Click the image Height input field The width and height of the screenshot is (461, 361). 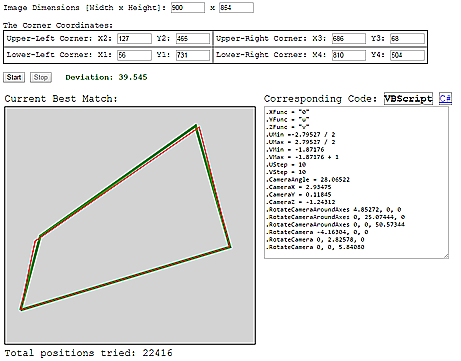[236, 8]
